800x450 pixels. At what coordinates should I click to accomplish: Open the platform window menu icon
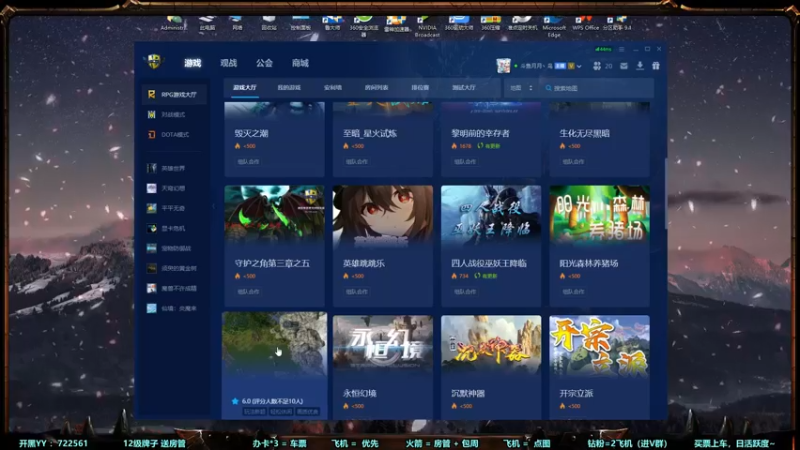click(x=621, y=49)
